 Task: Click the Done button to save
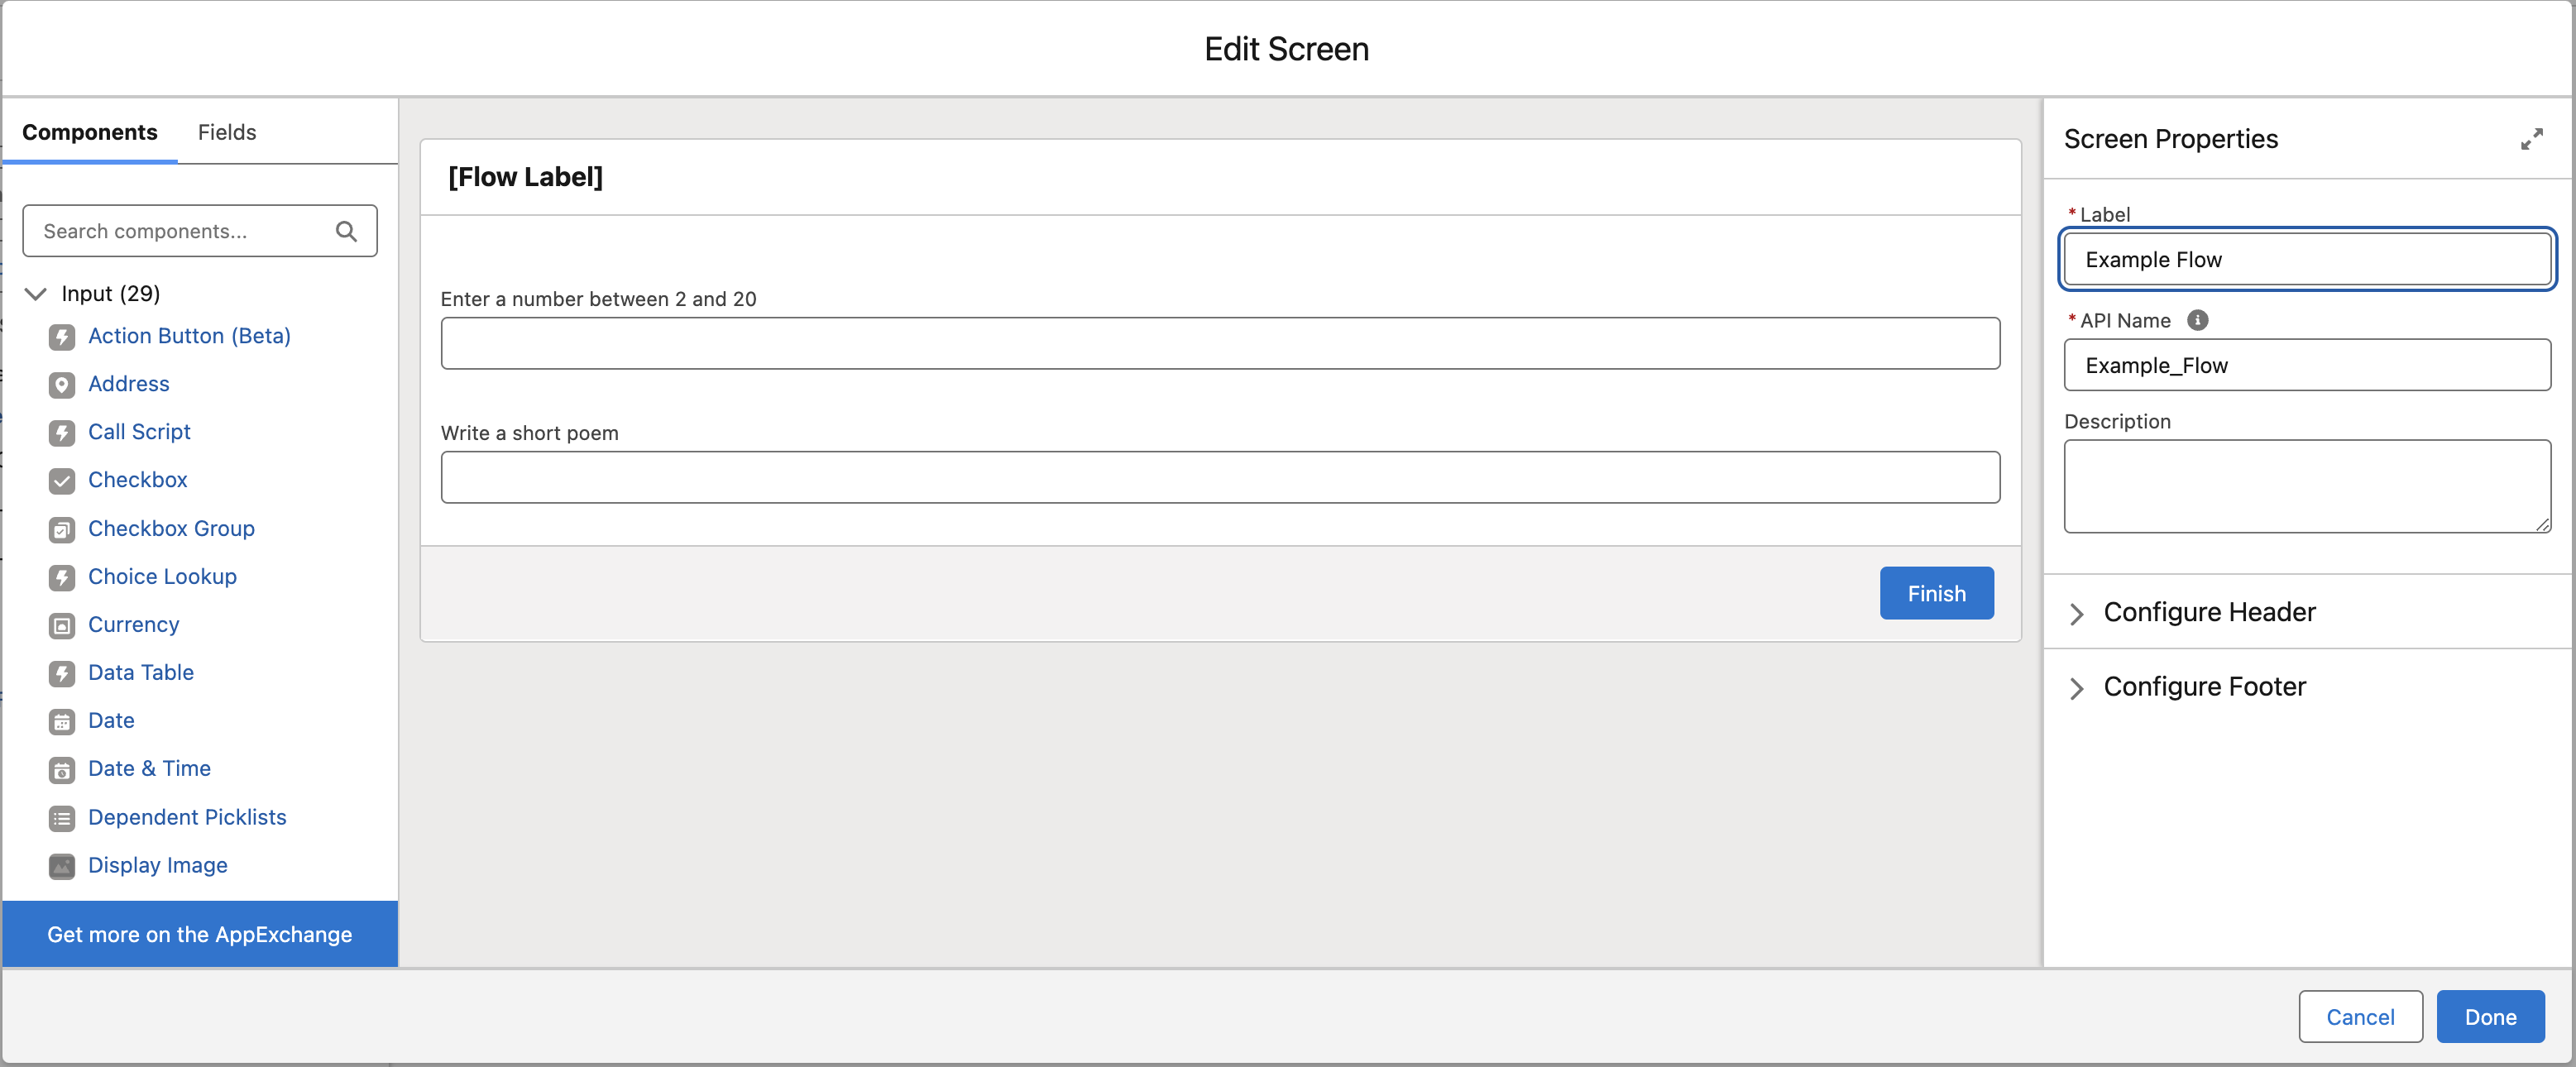pyautogui.click(x=2489, y=1016)
